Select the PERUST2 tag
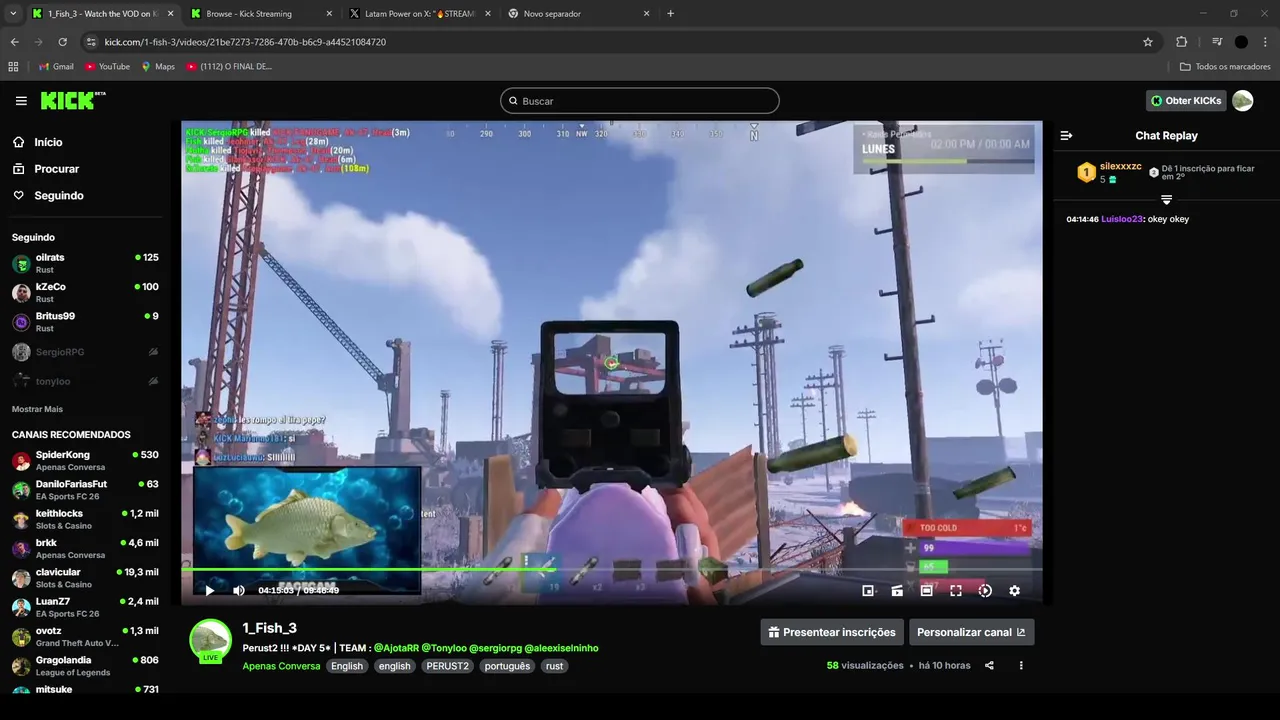 point(447,666)
